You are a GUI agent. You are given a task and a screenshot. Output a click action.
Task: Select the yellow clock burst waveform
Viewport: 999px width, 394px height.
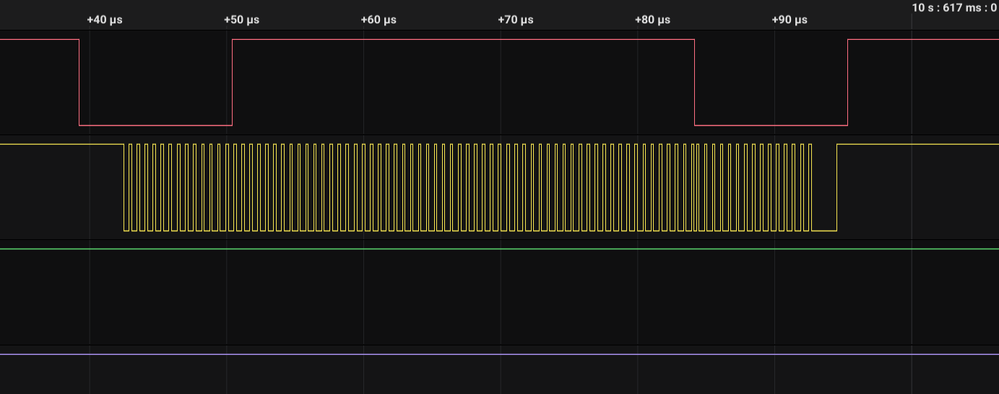click(467, 187)
